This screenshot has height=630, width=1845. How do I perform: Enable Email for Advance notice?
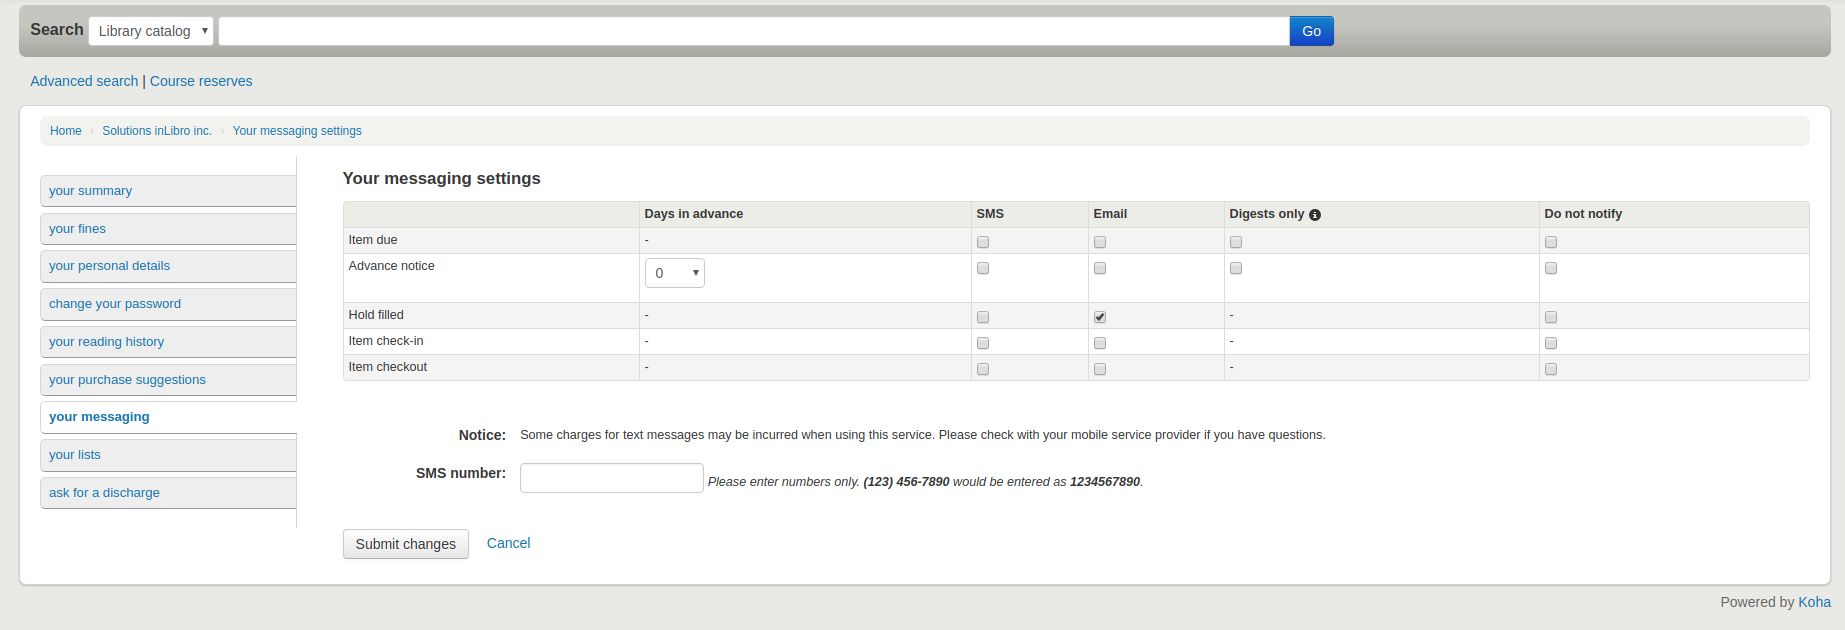point(1100,268)
